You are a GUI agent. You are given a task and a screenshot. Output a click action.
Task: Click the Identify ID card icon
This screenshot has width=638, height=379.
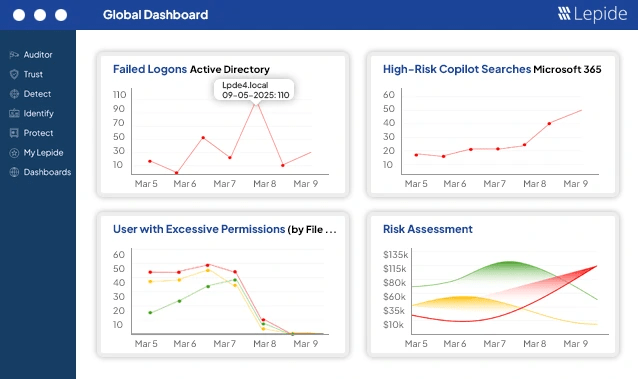pos(14,113)
